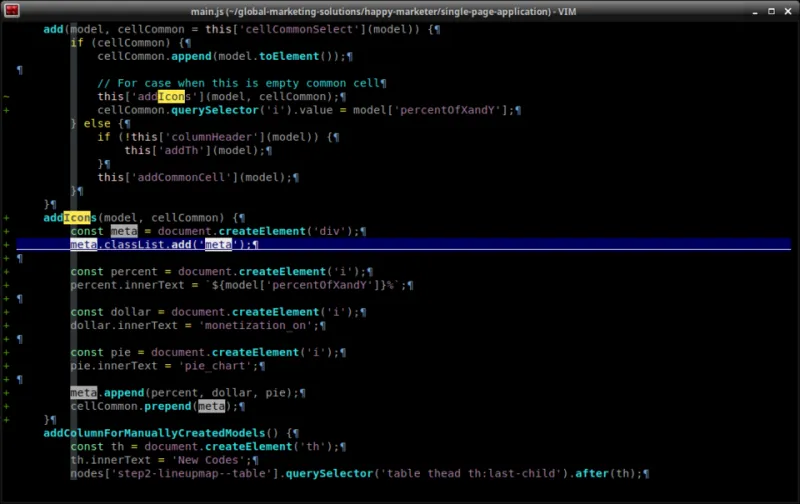Click the 'percent.innerText' template string line
Screen dimensions: 800x504
click(242, 285)
